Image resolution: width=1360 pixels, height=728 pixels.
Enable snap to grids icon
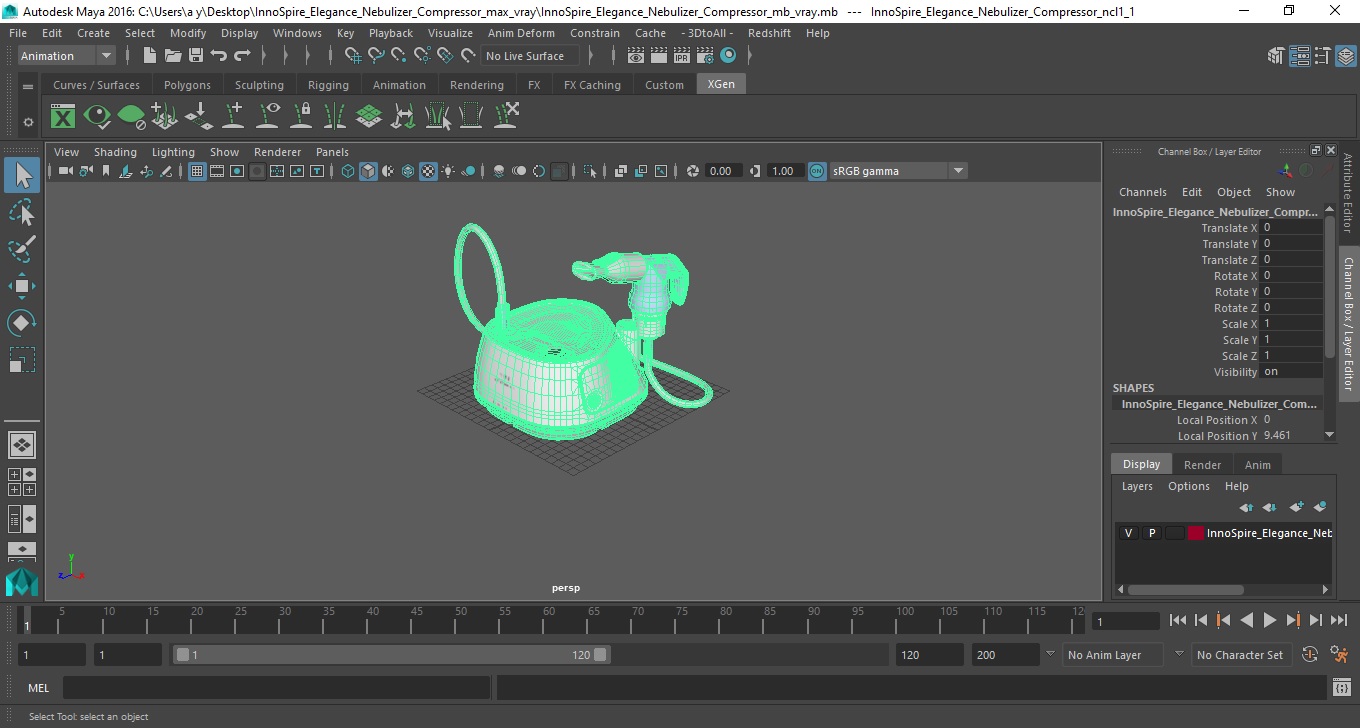point(353,56)
